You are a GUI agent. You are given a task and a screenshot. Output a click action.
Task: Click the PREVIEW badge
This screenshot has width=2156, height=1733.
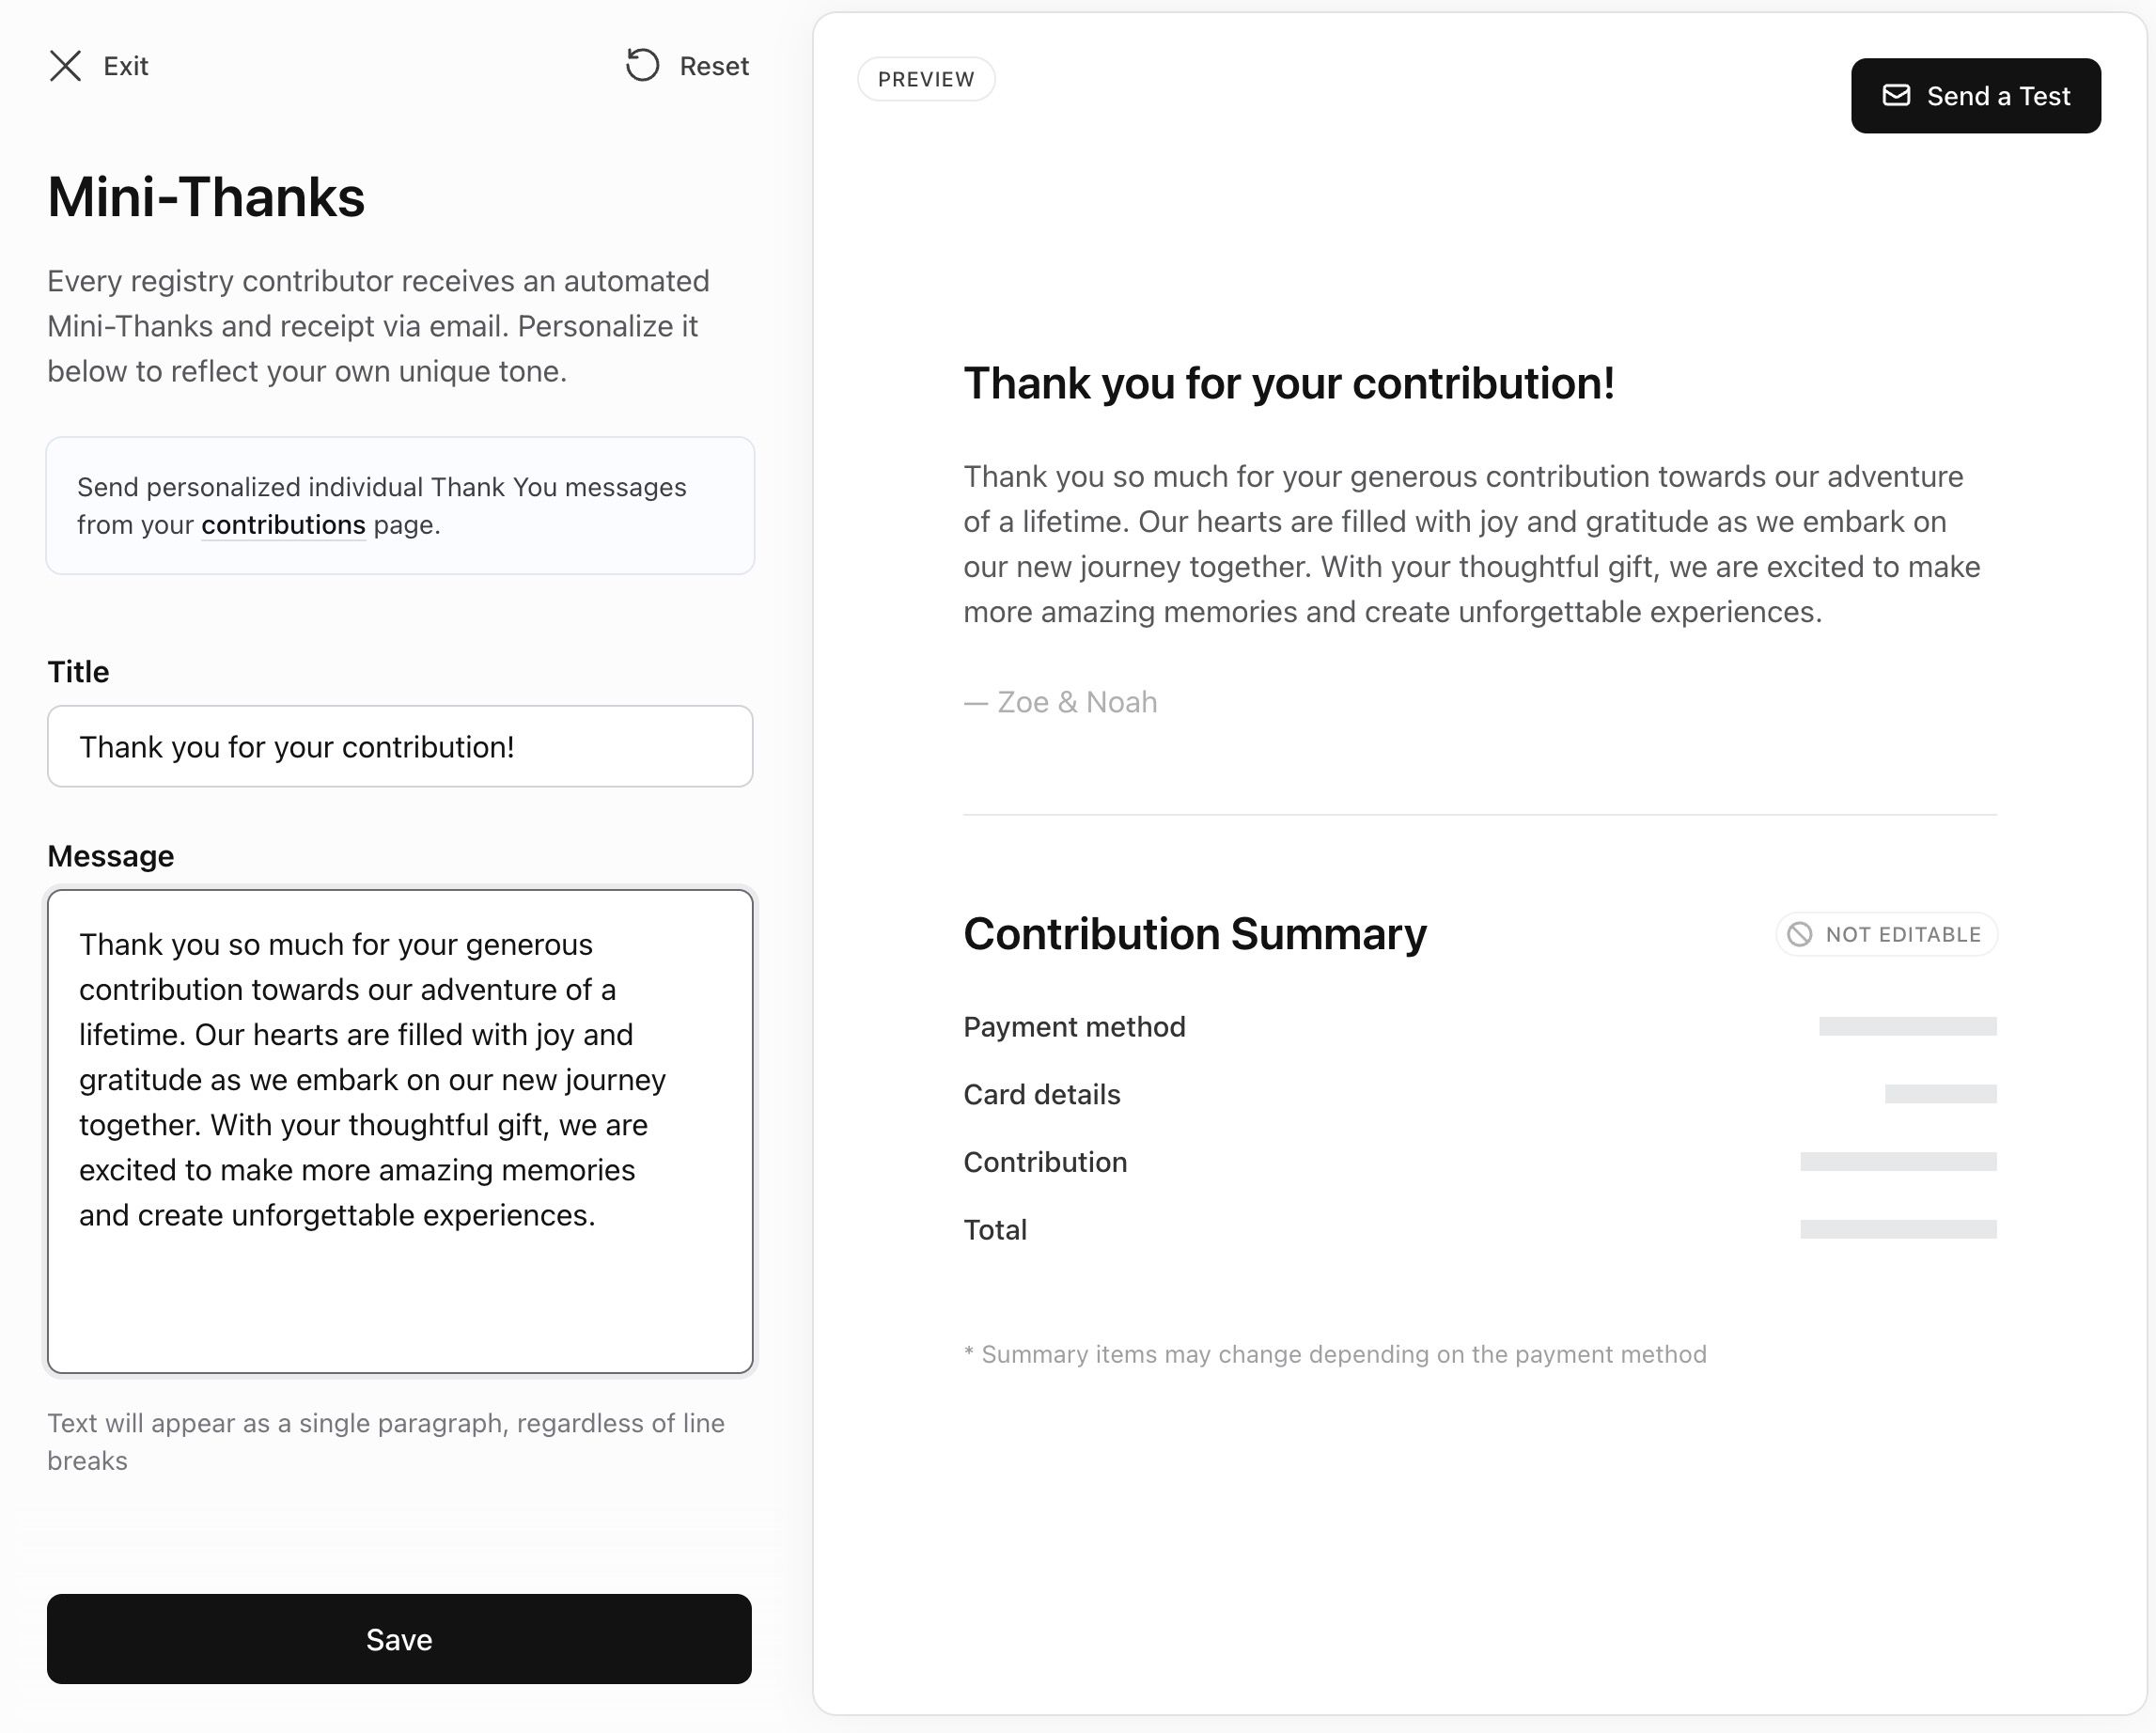(926, 79)
